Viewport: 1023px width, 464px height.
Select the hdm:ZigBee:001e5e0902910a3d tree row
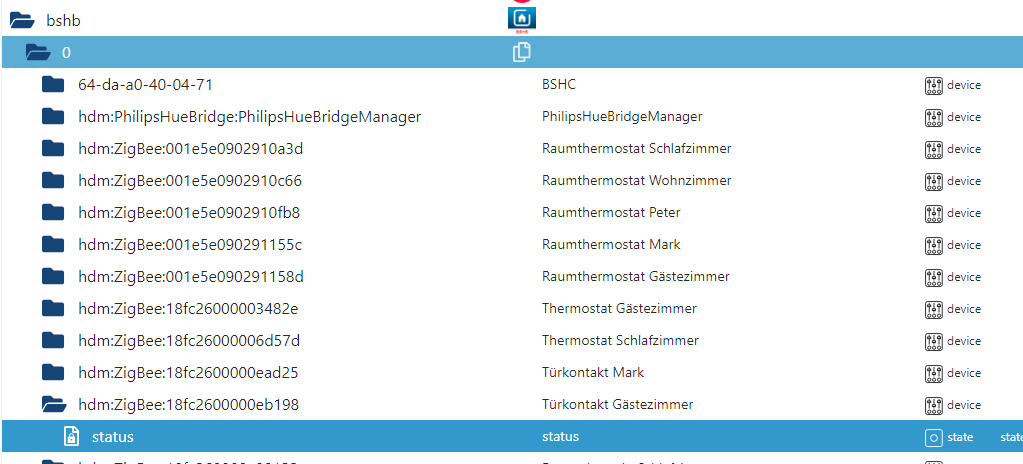pyautogui.click(x=190, y=149)
